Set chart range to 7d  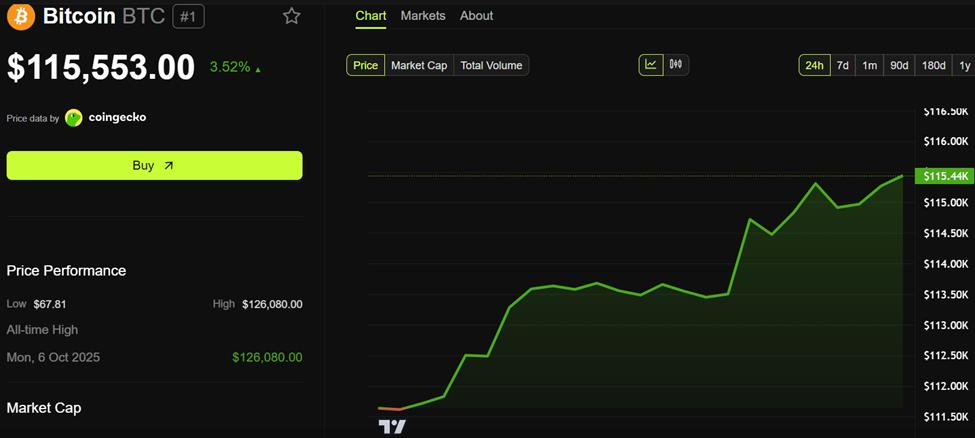(x=843, y=65)
